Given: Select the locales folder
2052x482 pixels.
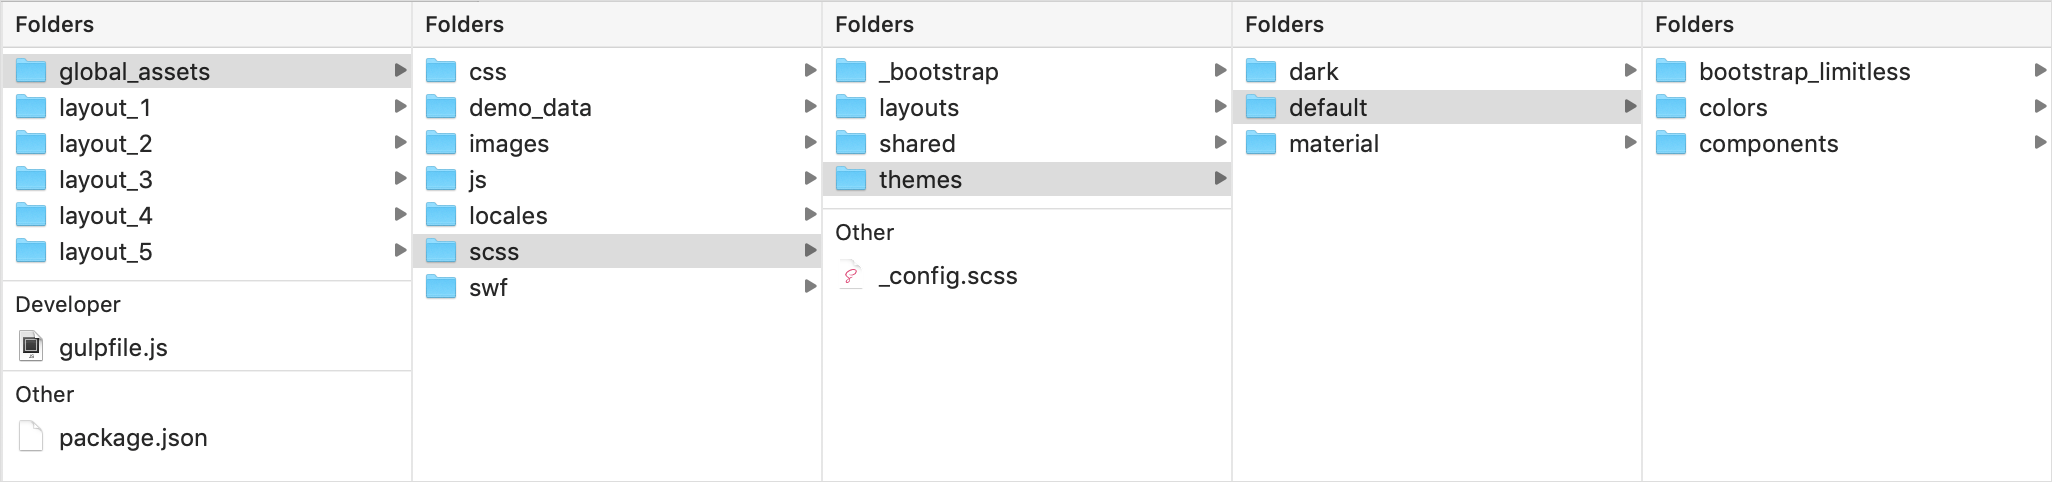Looking at the screenshot, I should point(617,215).
